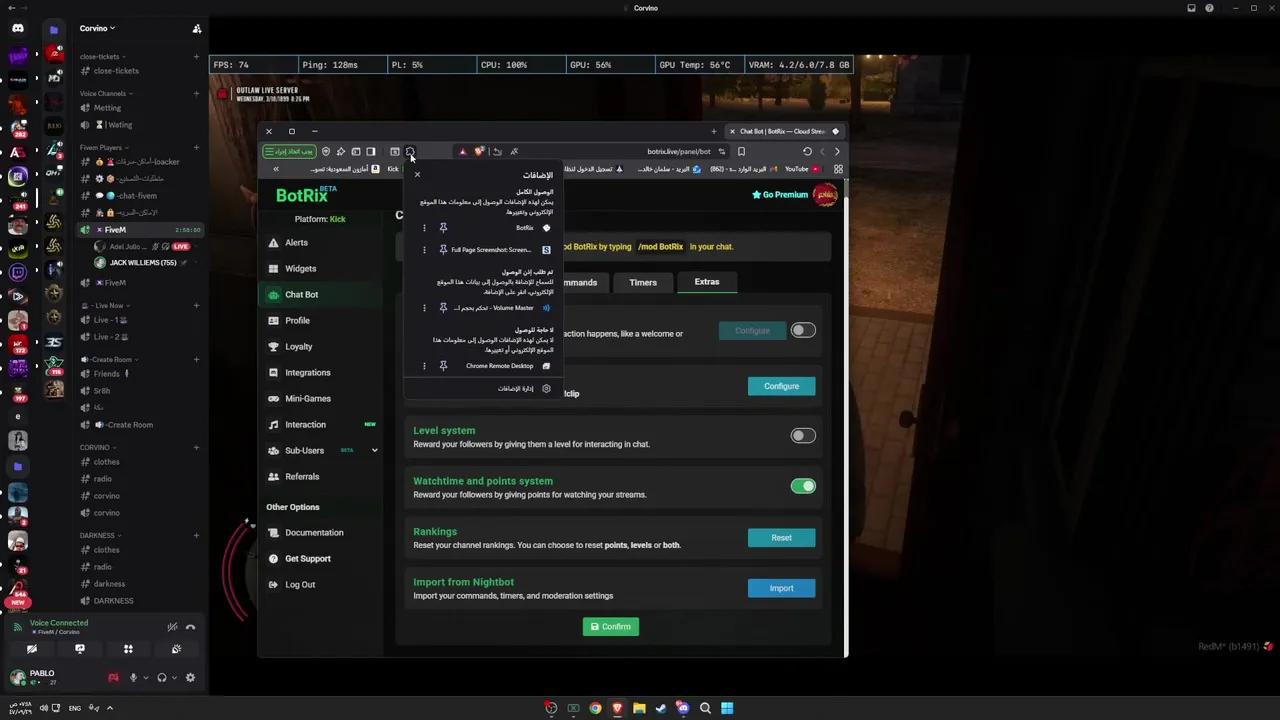
Task: Pin the BotRix extension
Action: [x=443, y=228]
